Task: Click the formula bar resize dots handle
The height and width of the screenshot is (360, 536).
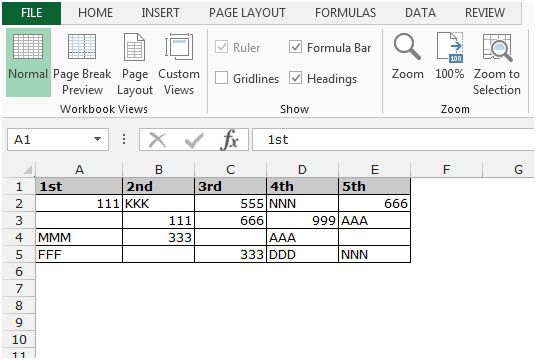Action: (x=124, y=139)
